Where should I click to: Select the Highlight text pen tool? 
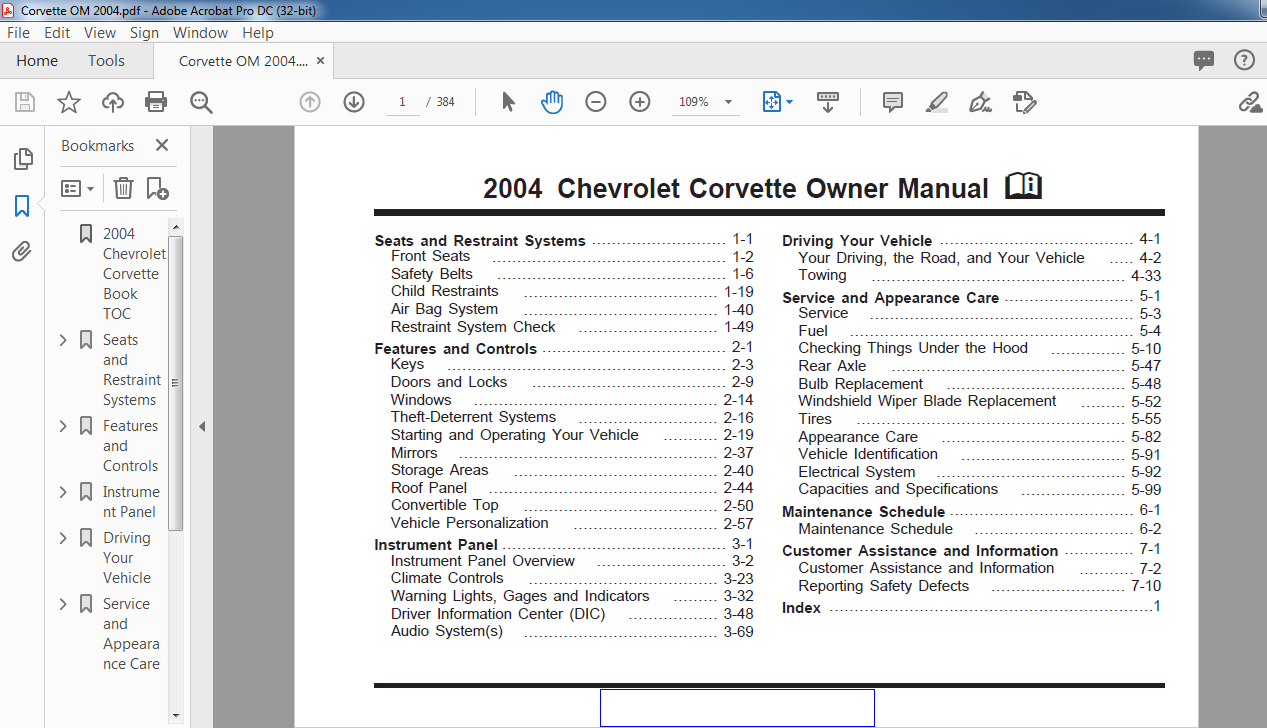pos(937,102)
